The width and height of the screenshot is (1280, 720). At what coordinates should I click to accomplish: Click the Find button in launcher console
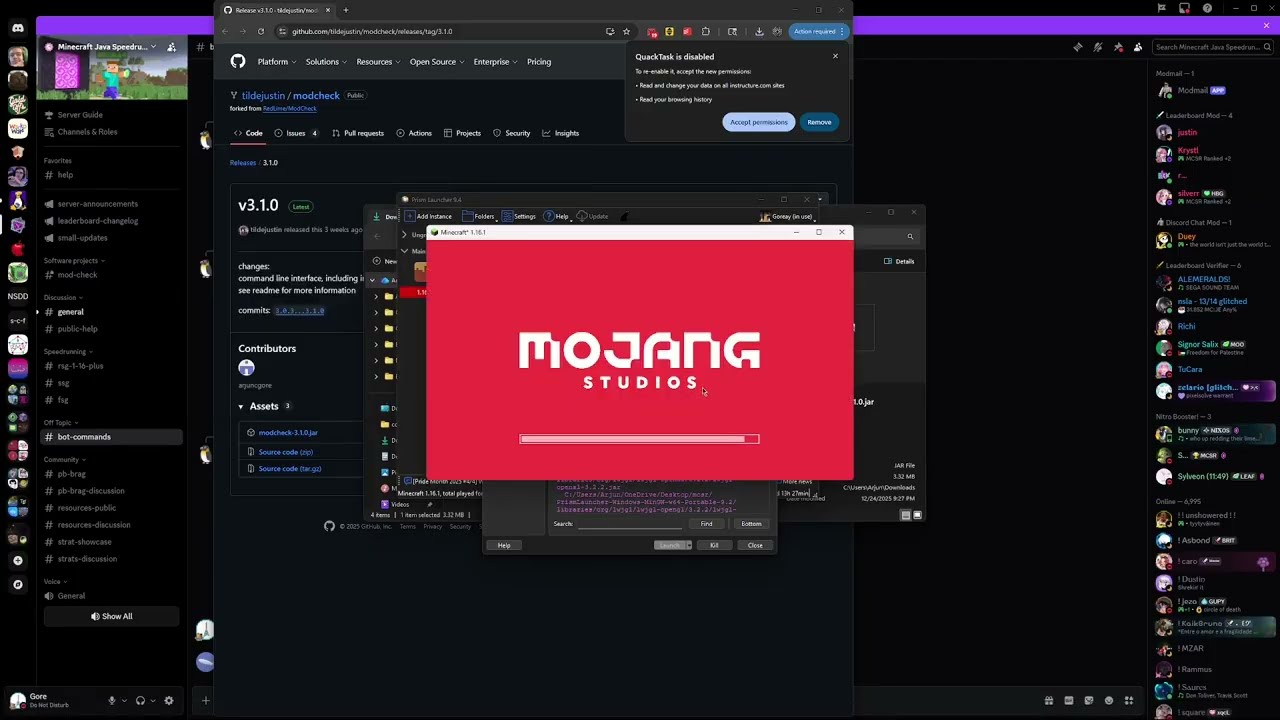[706, 524]
